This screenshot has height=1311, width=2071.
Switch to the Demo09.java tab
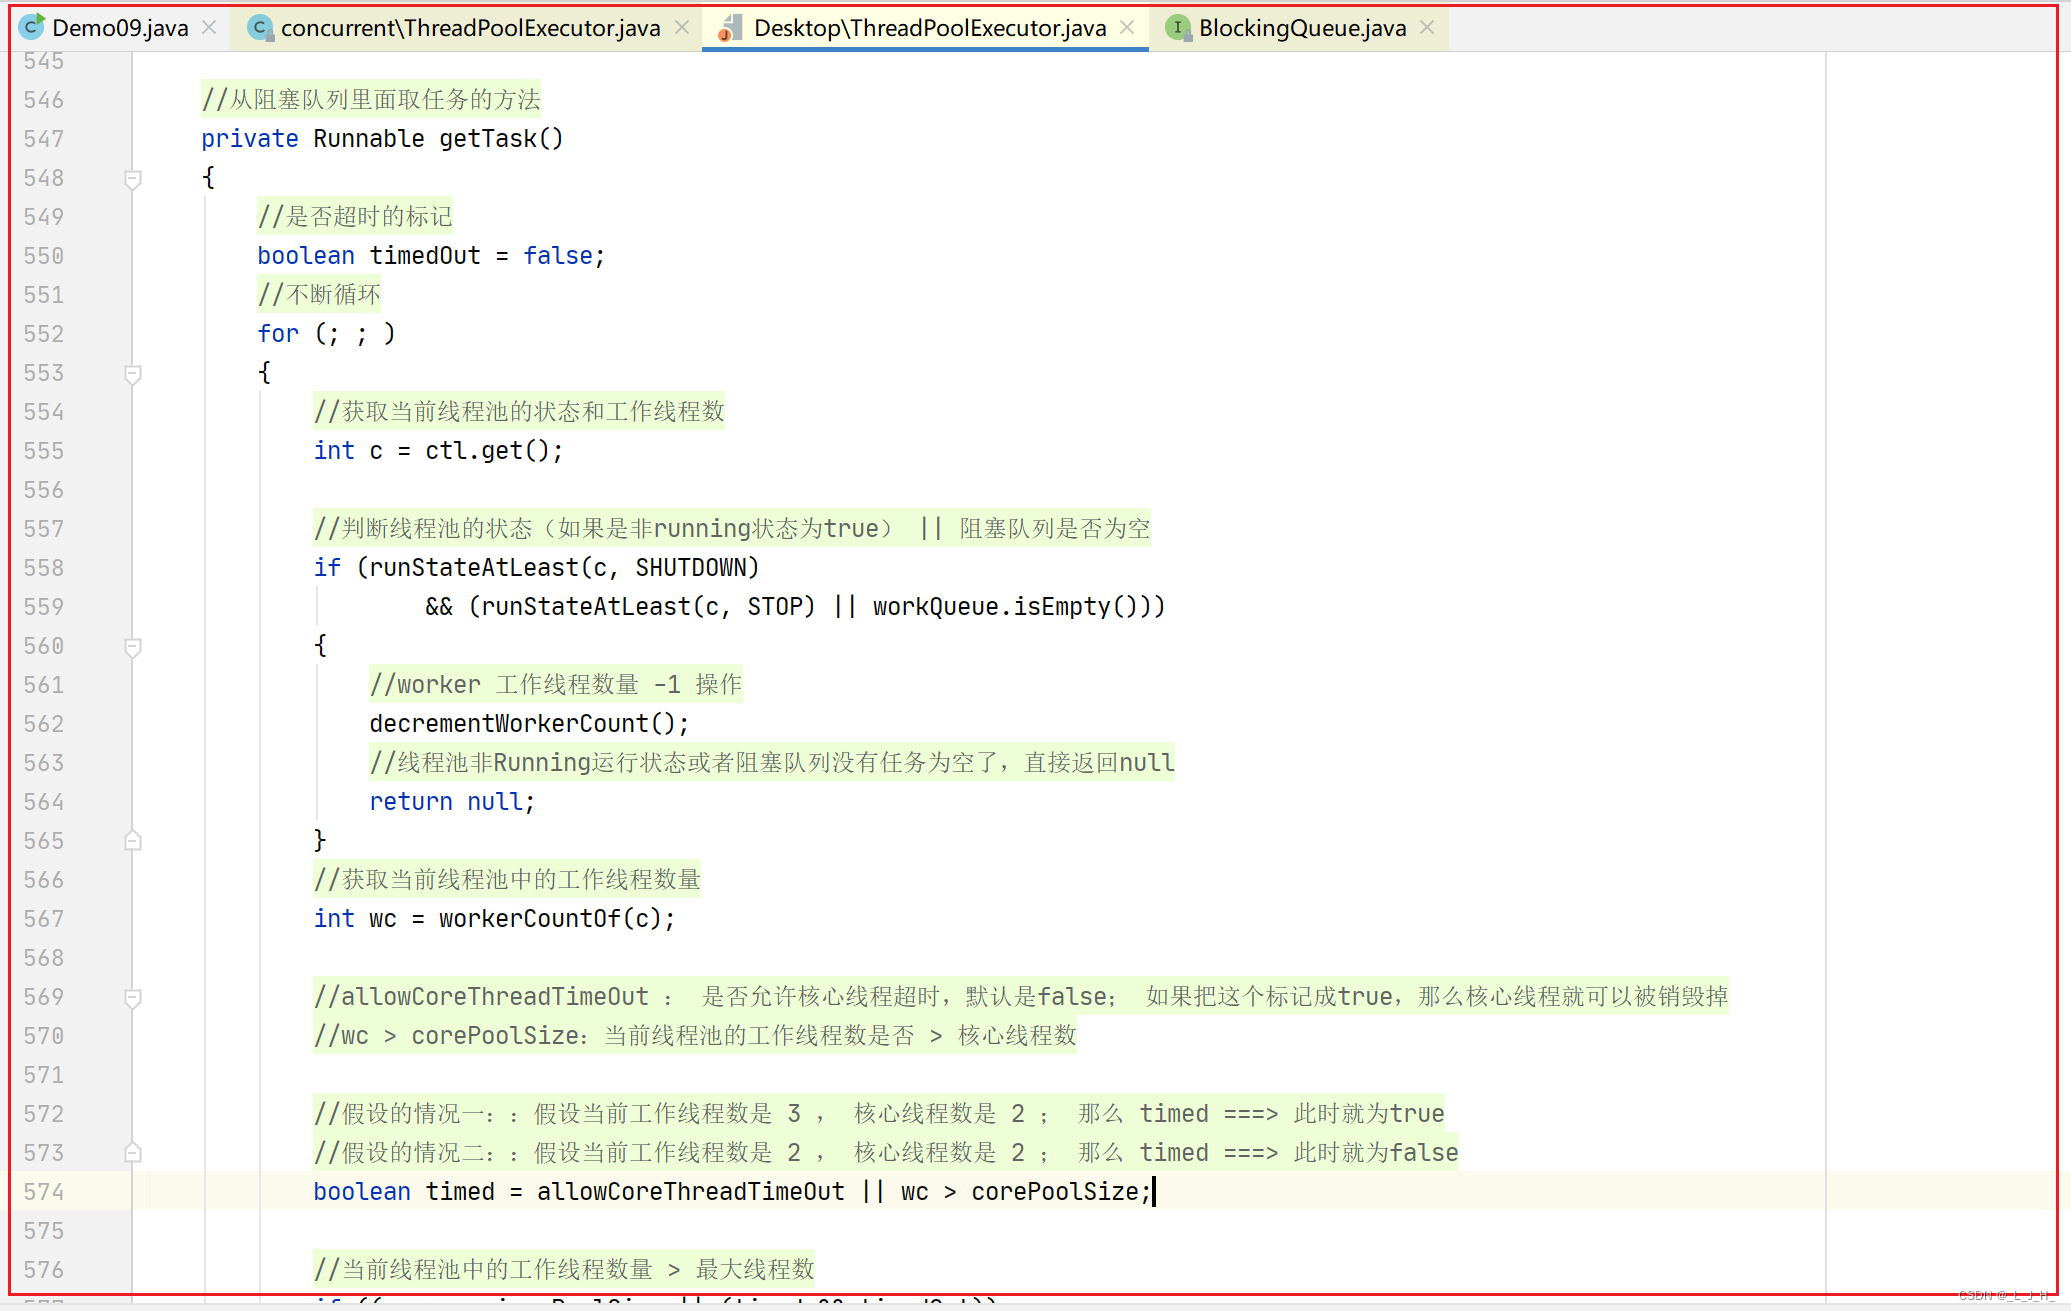120,28
